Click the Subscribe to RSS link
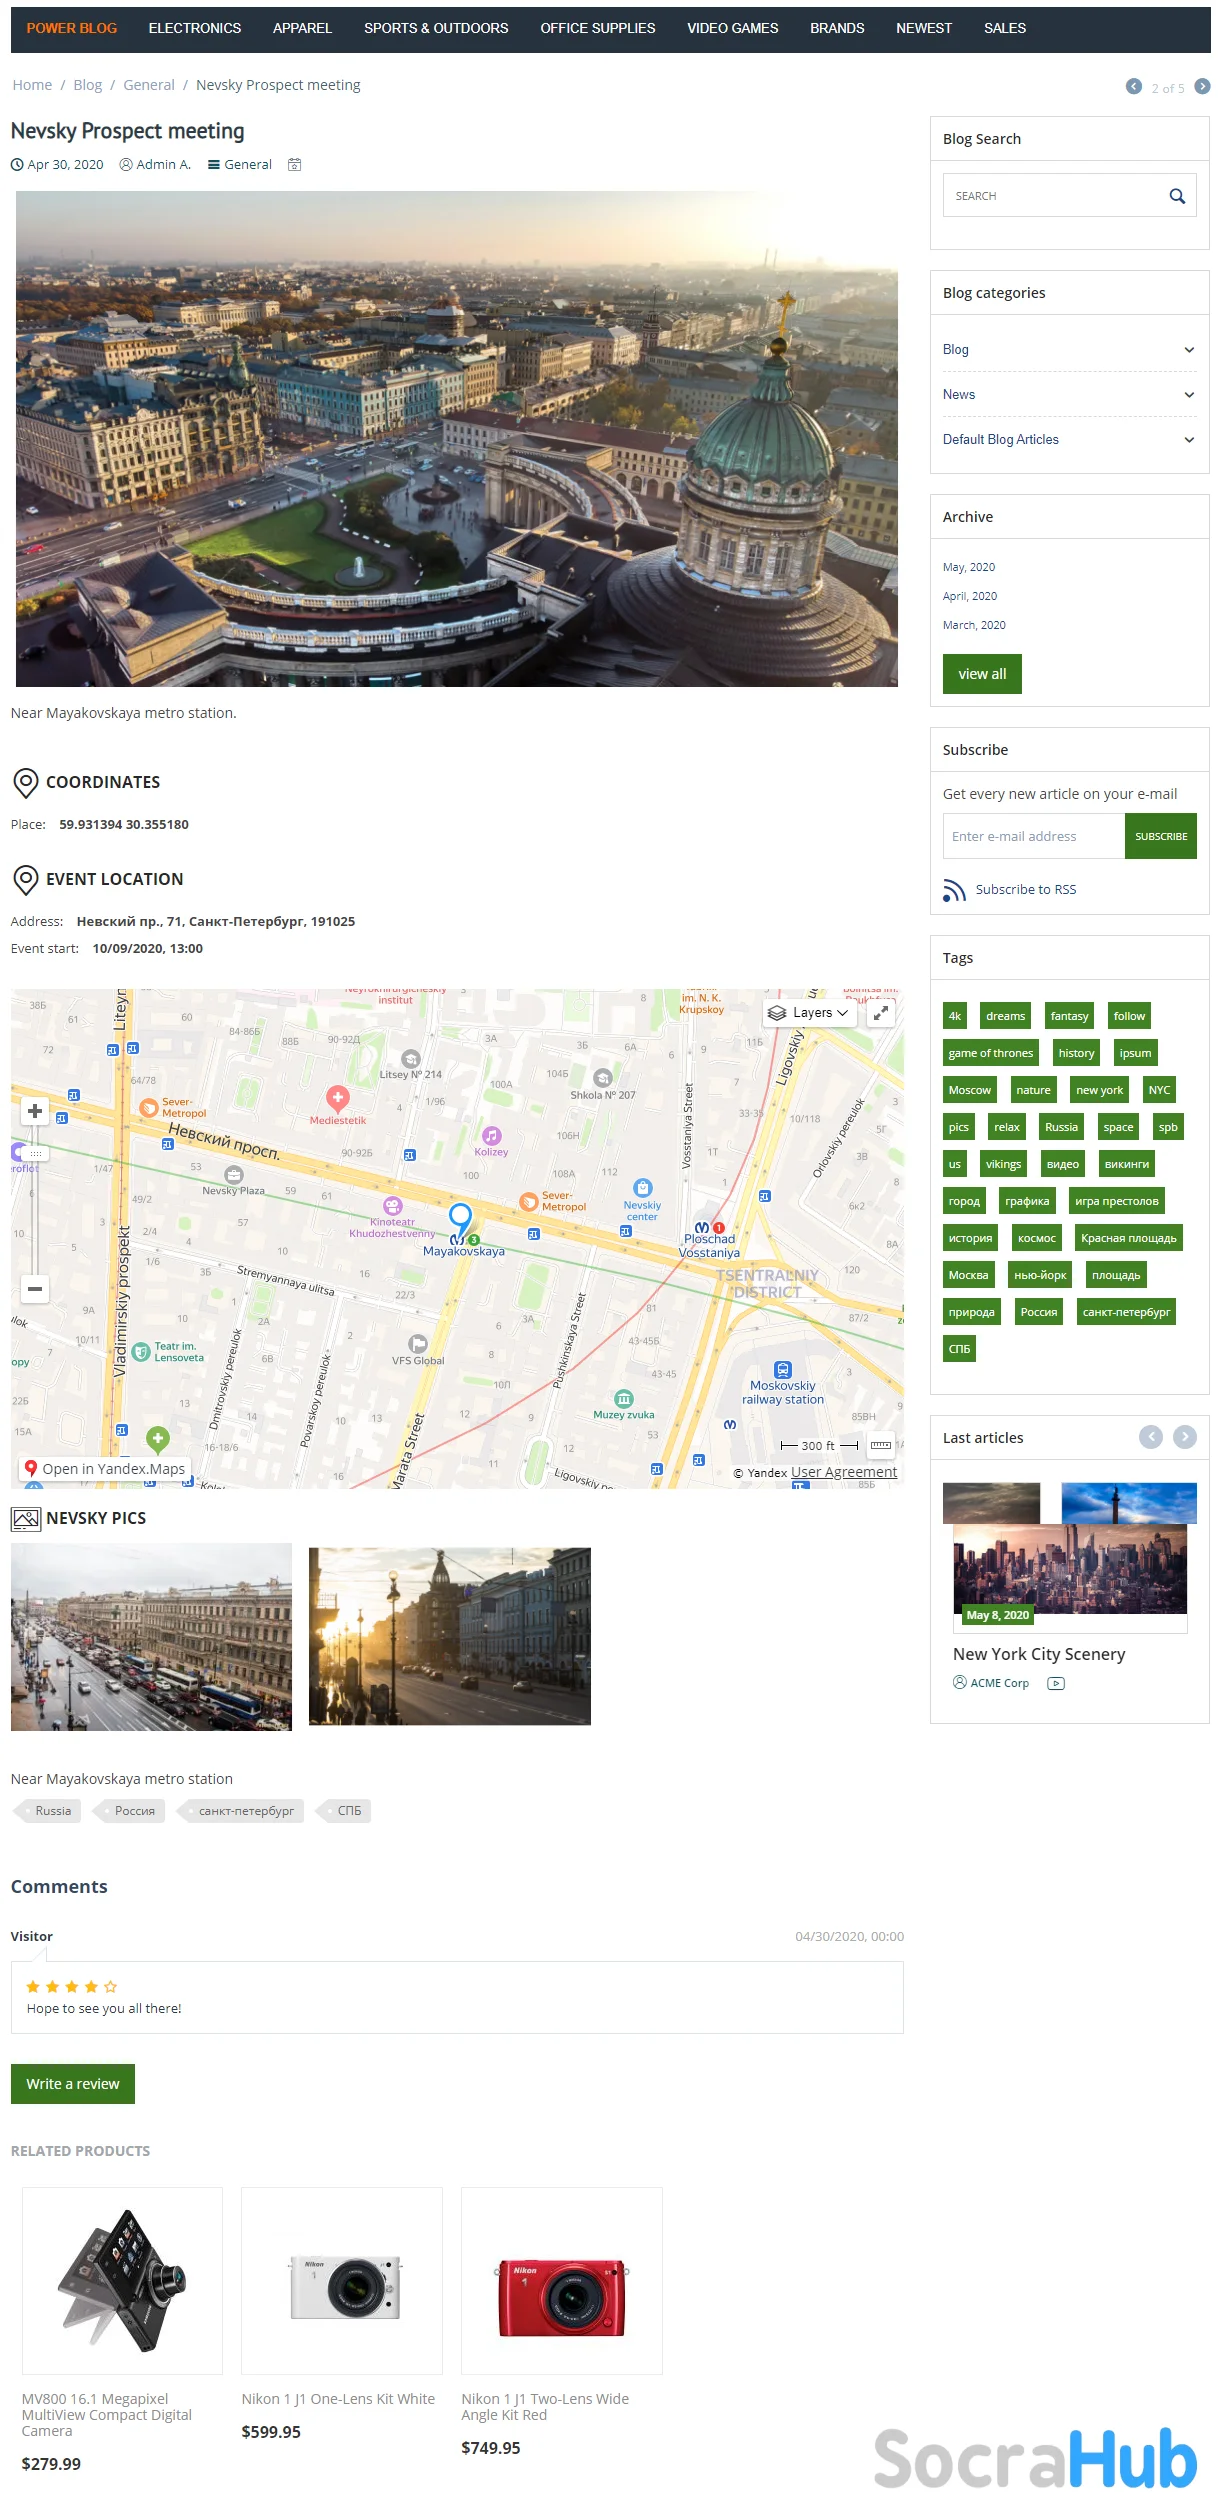The height and width of the screenshot is (2493, 1220). (1026, 890)
